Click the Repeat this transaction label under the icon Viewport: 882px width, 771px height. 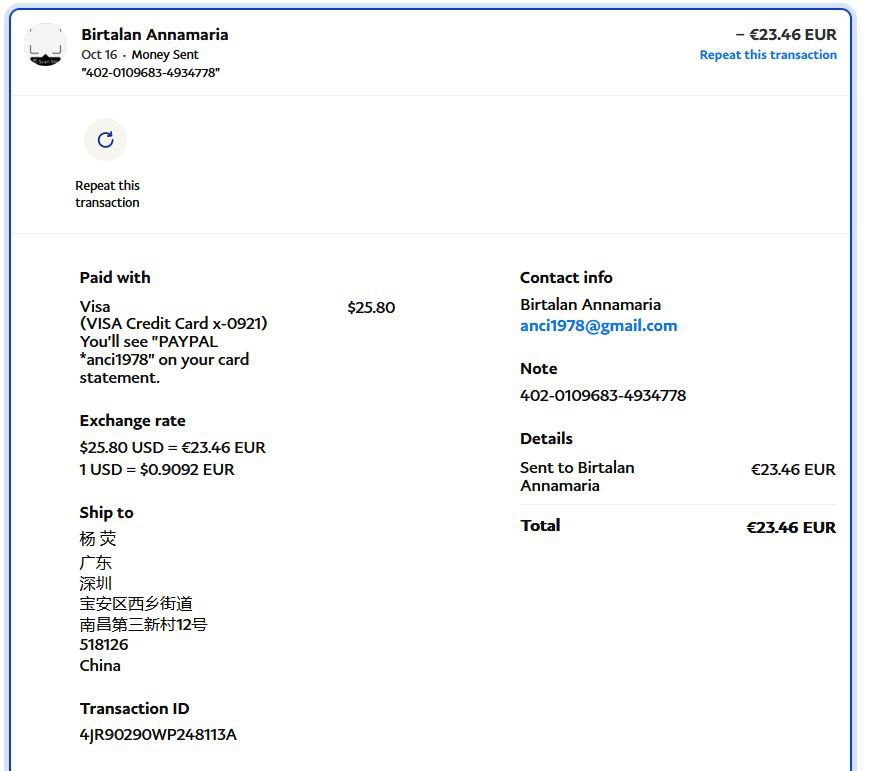pyautogui.click(x=107, y=194)
